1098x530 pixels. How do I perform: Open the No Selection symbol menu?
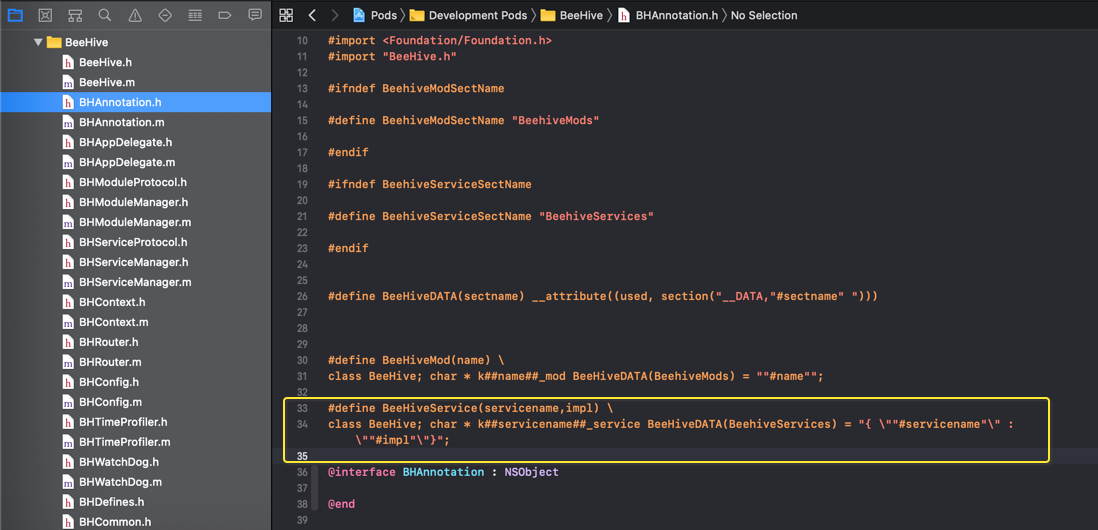[764, 15]
